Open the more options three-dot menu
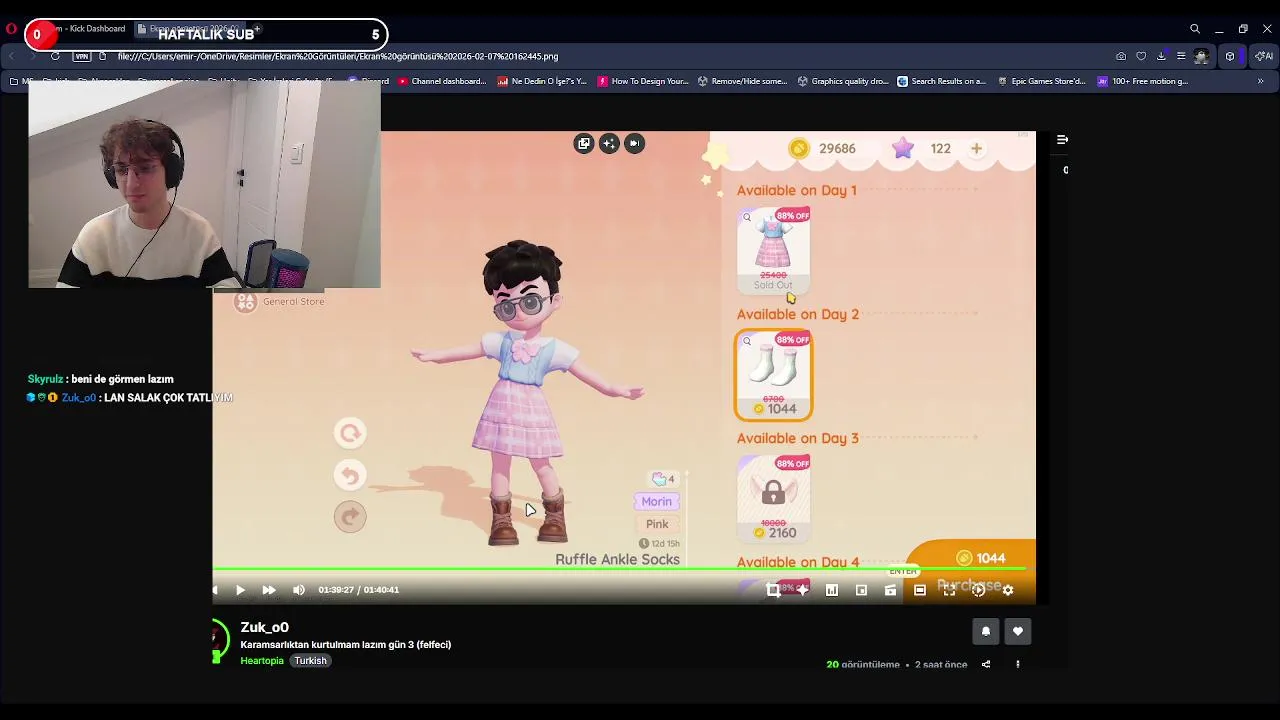The height and width of the screenshot is (720, 1280). point(1018,664)
